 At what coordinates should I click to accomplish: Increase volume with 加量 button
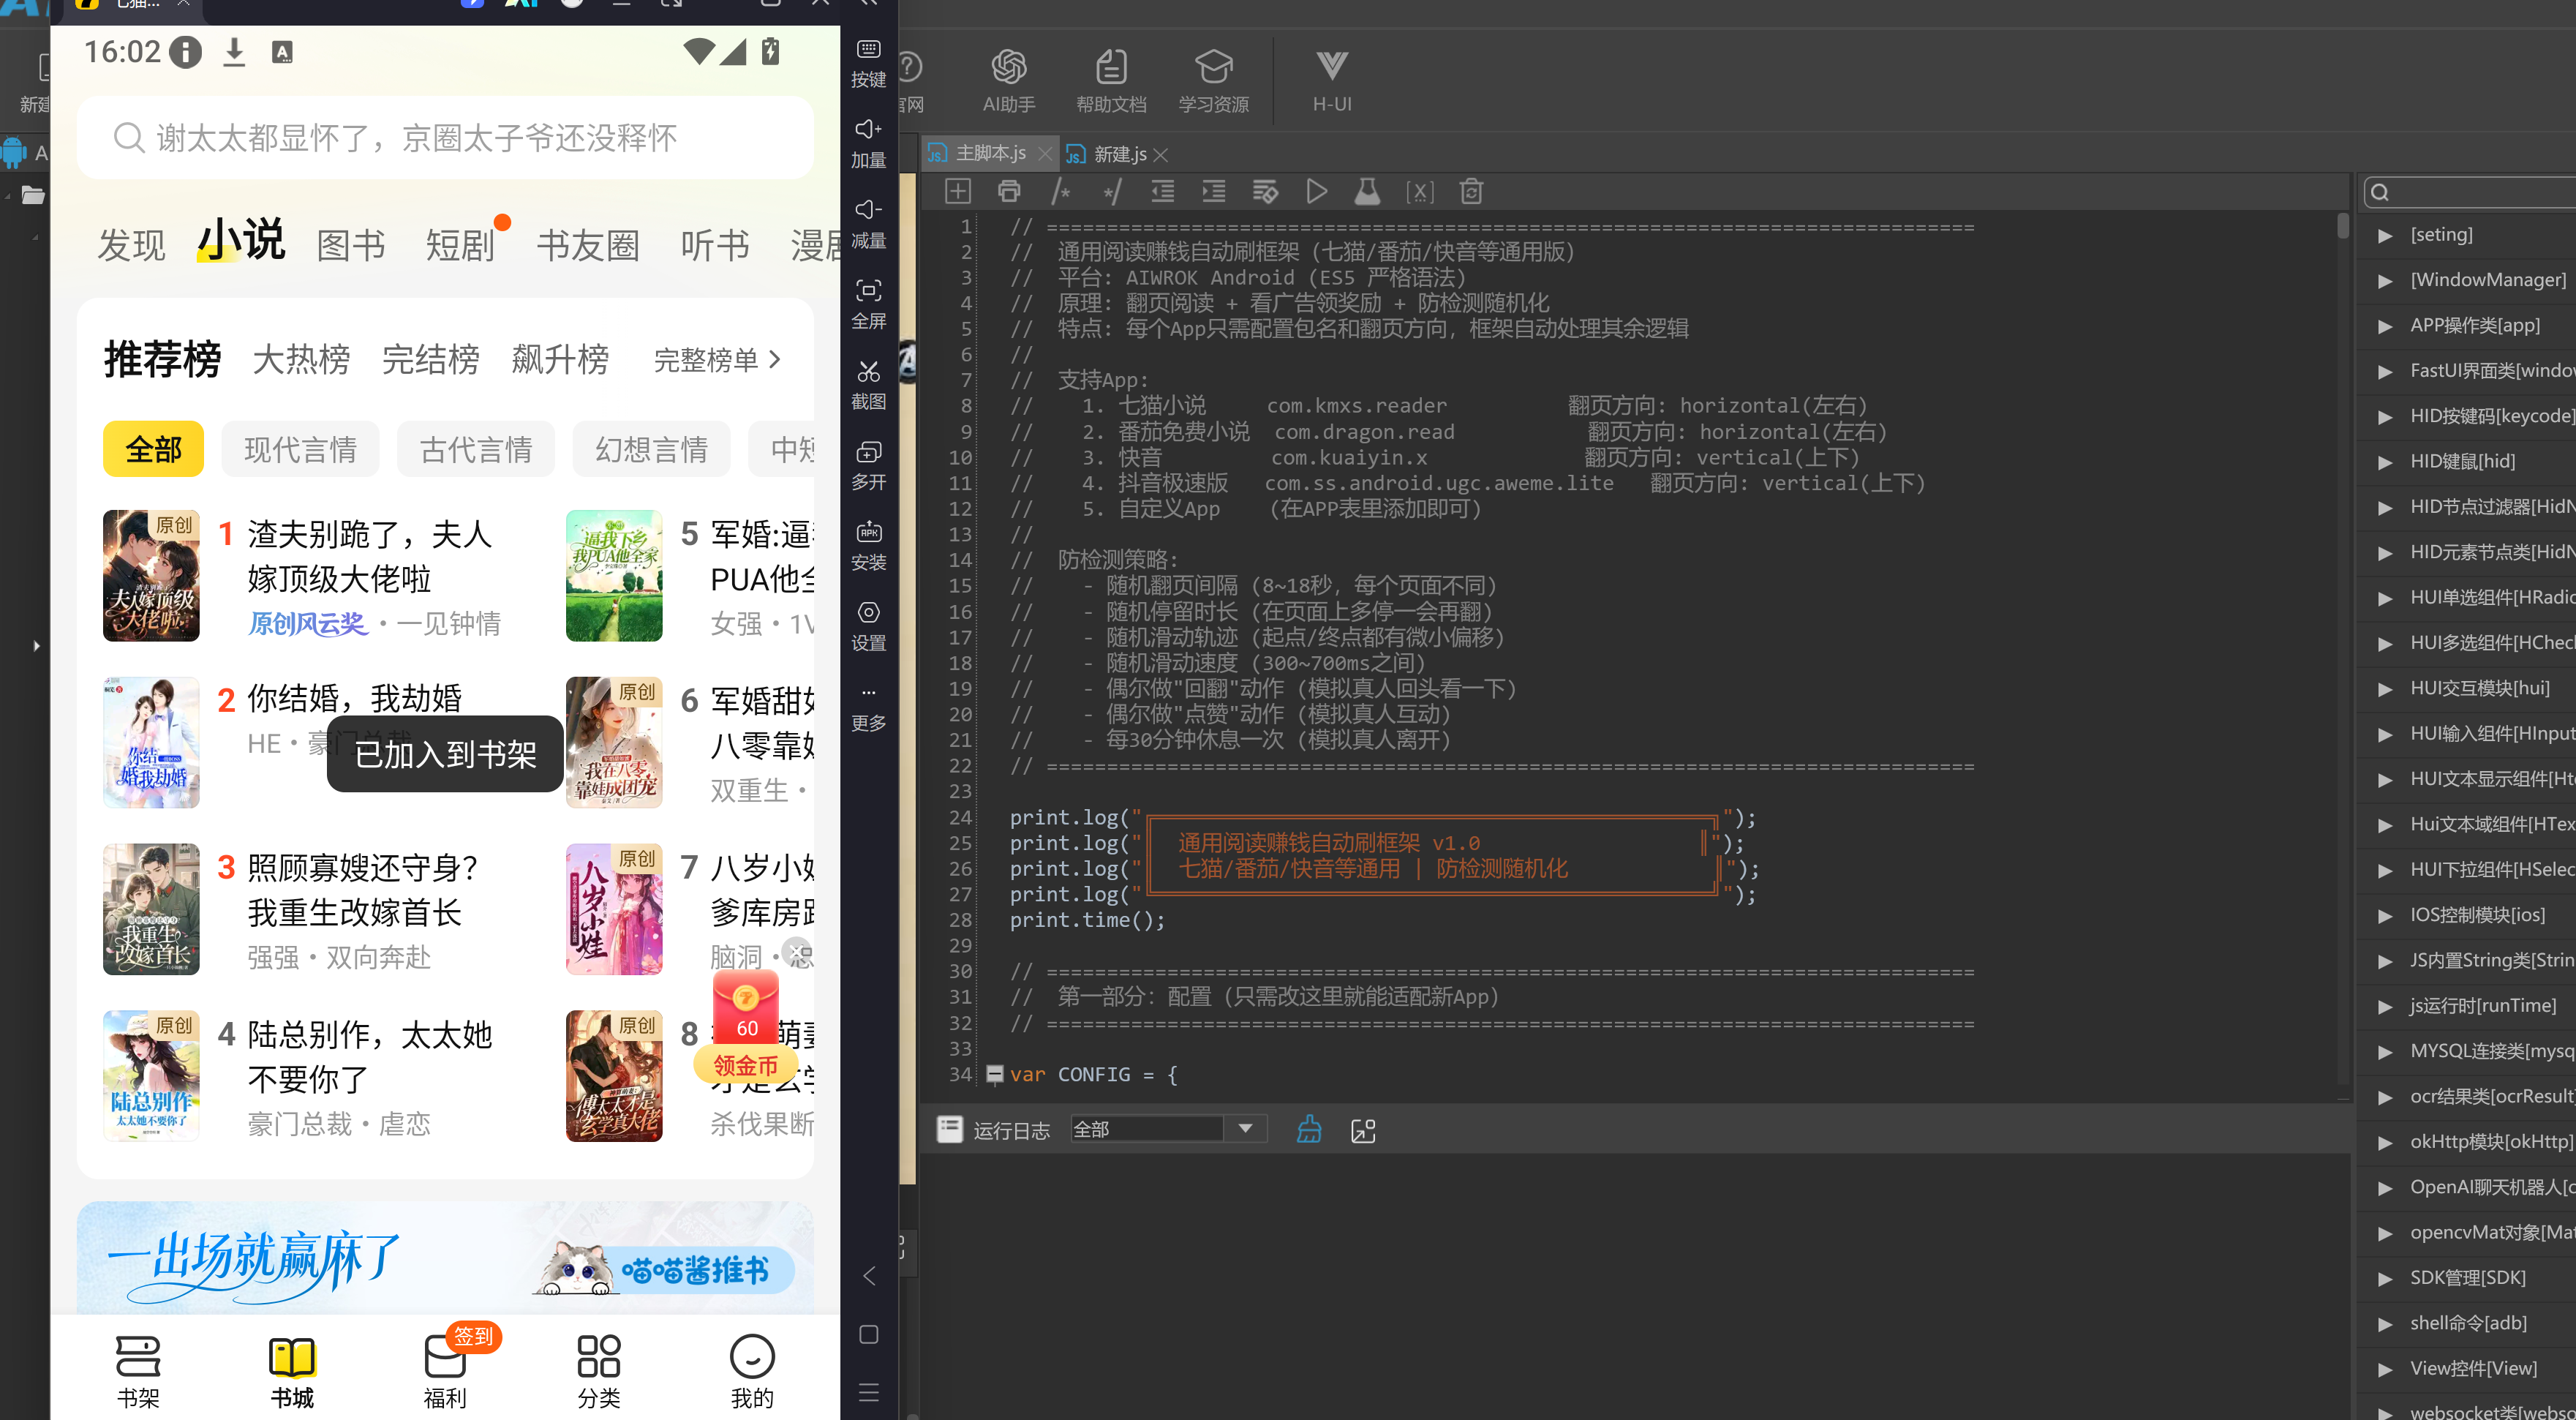pyautogui.click(x=868, y=143)
